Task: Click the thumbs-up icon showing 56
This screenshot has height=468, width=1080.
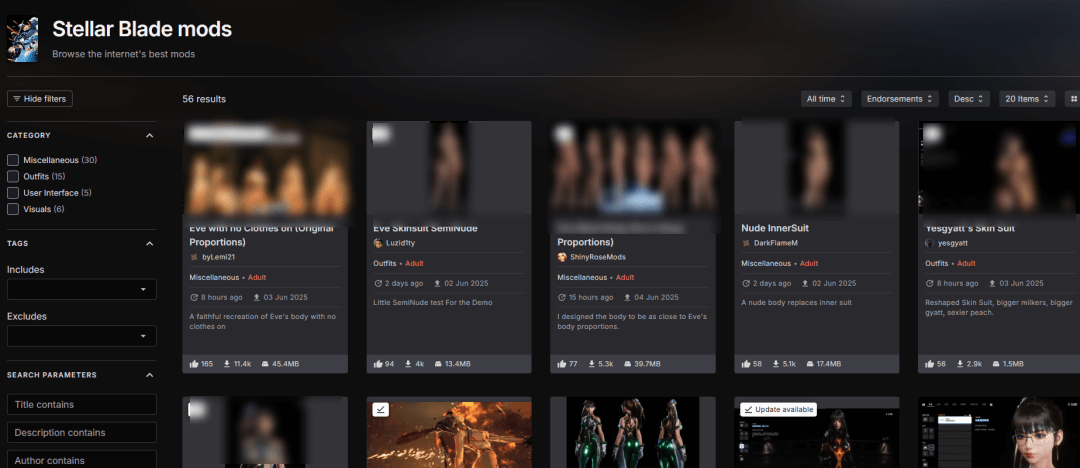Action: [929, 364]
